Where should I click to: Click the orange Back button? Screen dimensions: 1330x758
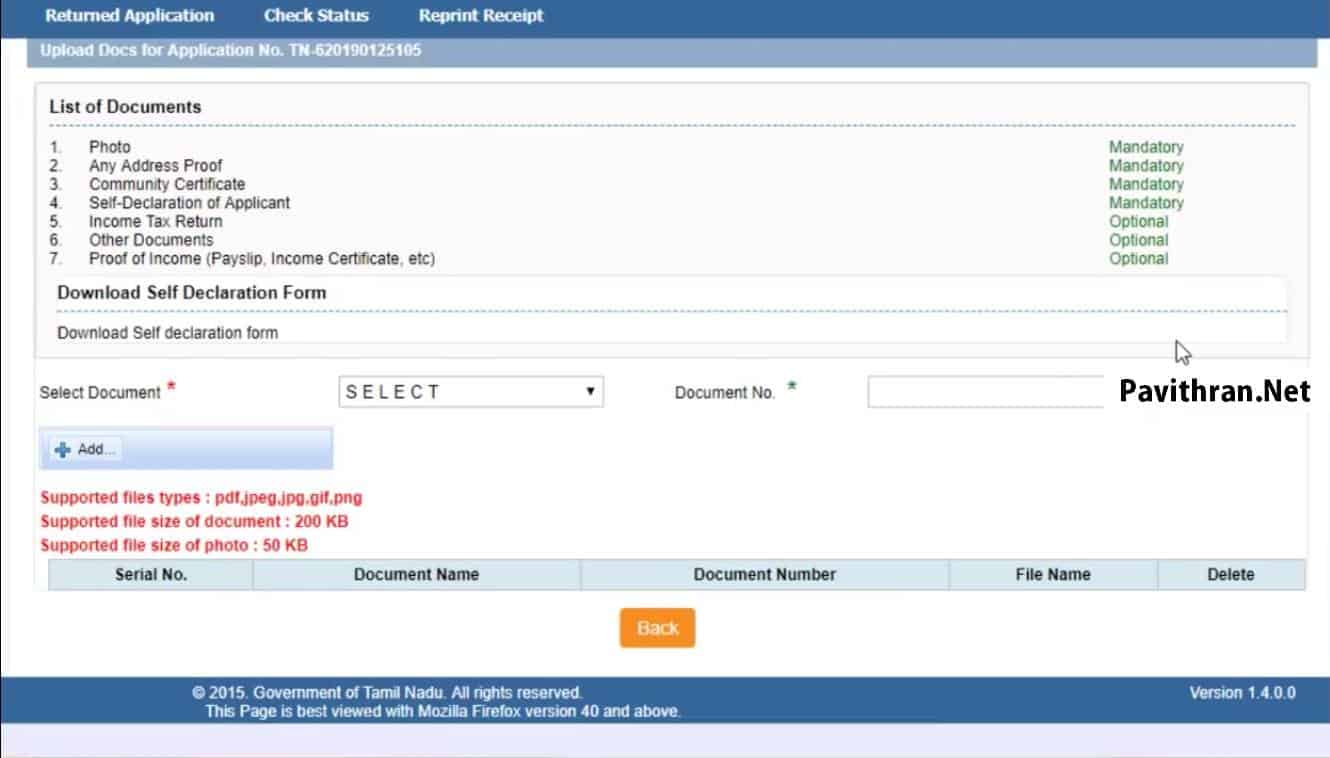[x=657, y=628]
